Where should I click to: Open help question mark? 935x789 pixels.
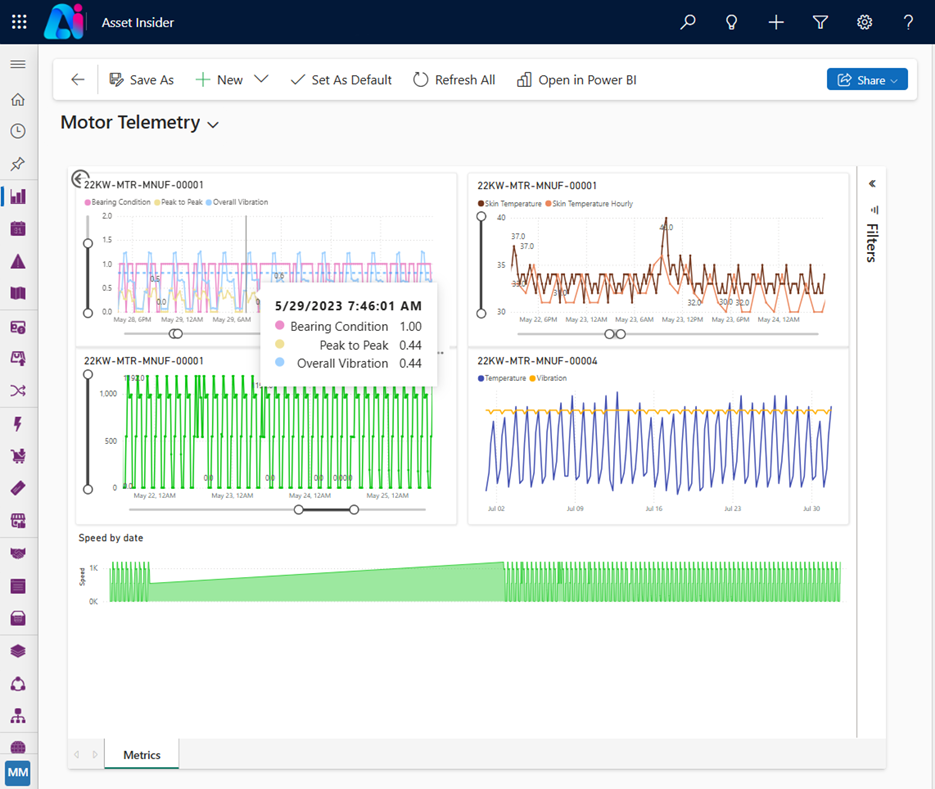pos(908,22)
